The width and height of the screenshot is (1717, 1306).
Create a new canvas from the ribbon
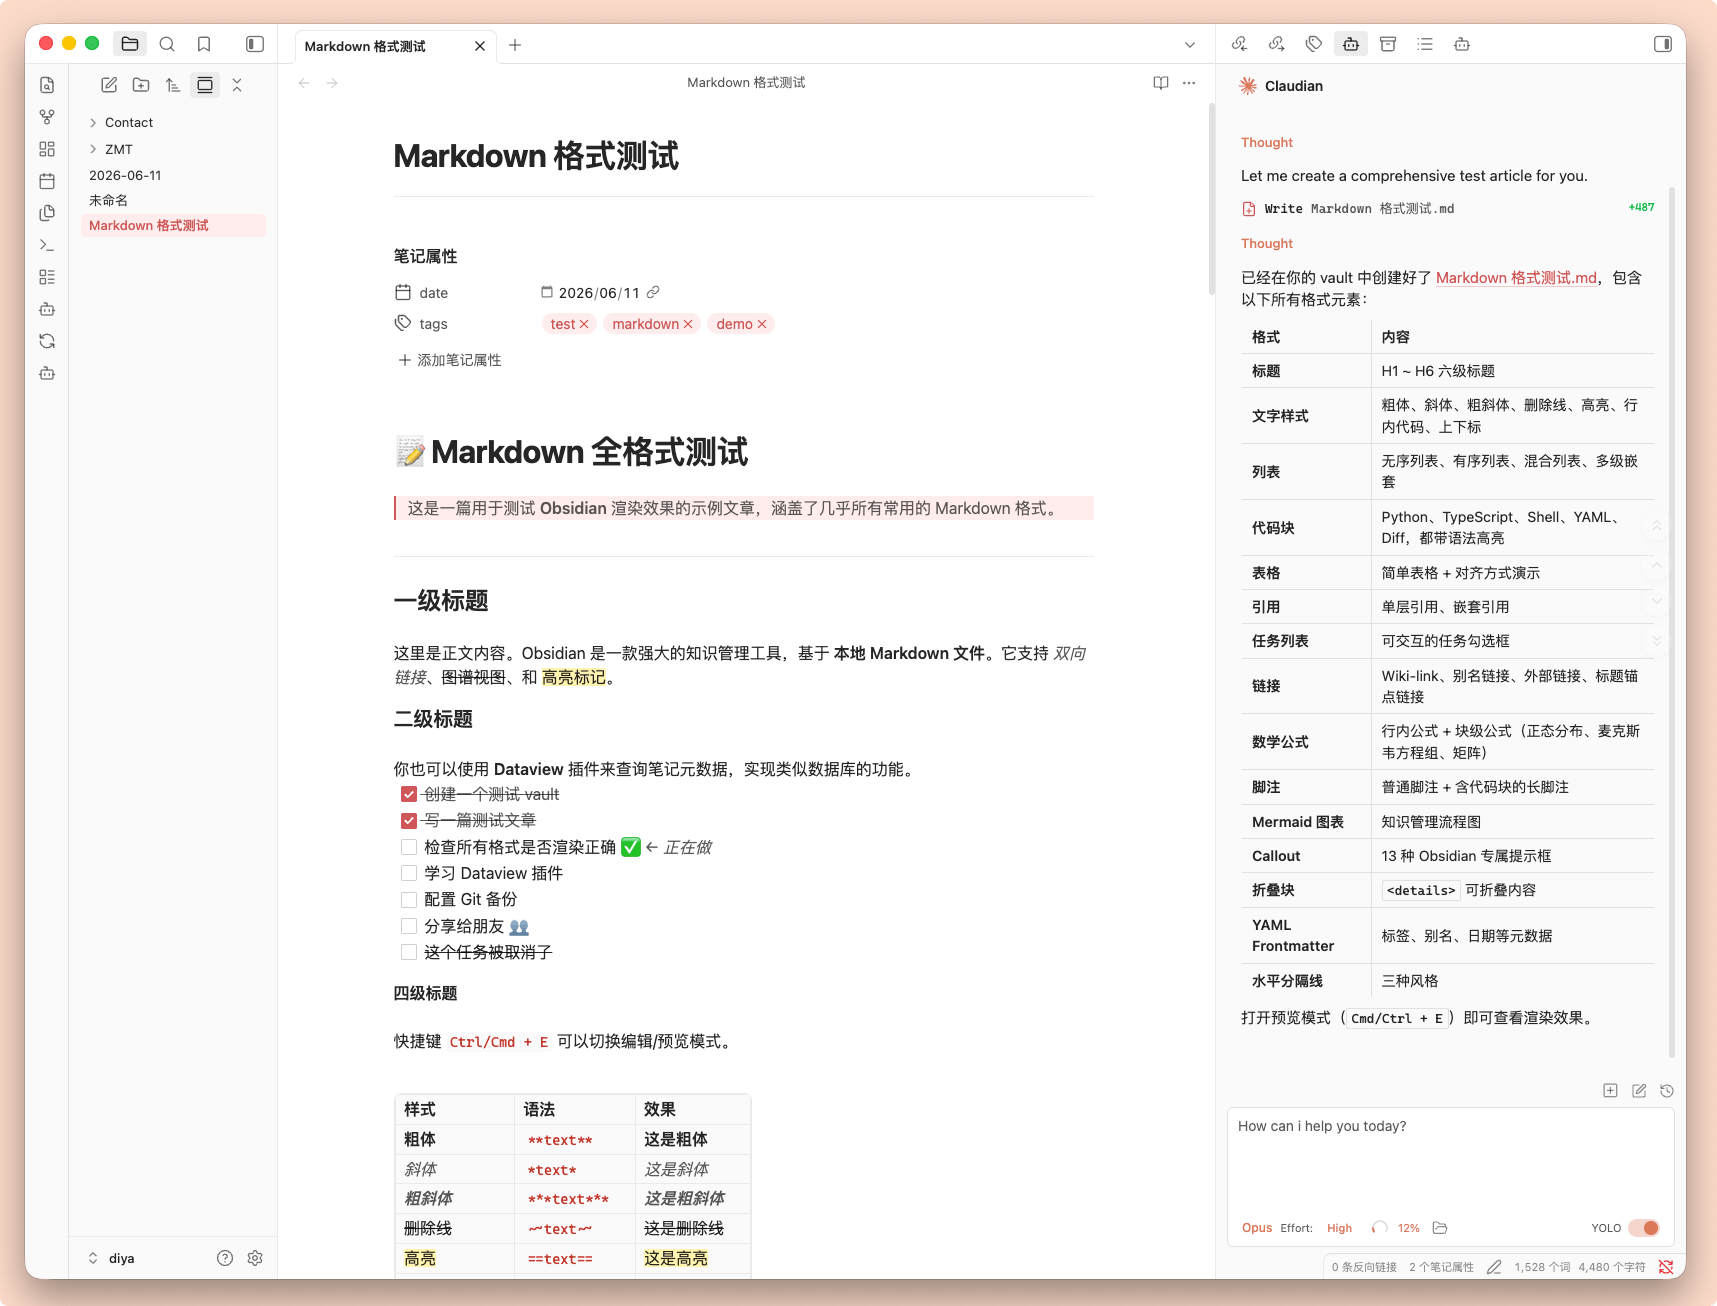[x=47, y=149]
